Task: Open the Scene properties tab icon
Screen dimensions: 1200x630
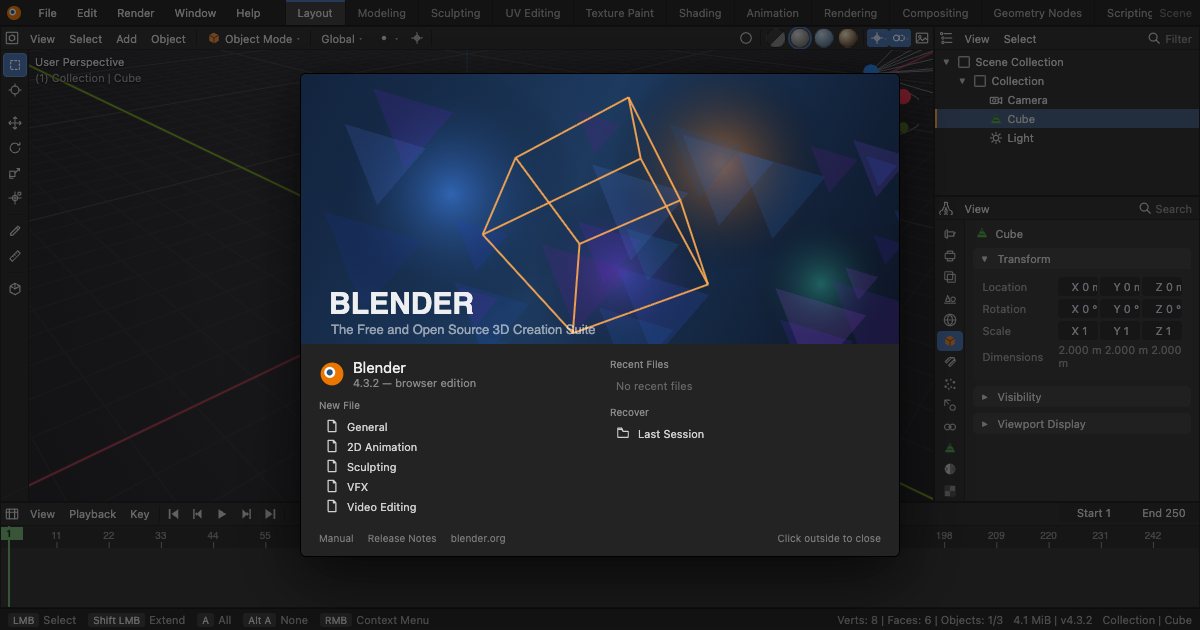Action: point(950,298)
